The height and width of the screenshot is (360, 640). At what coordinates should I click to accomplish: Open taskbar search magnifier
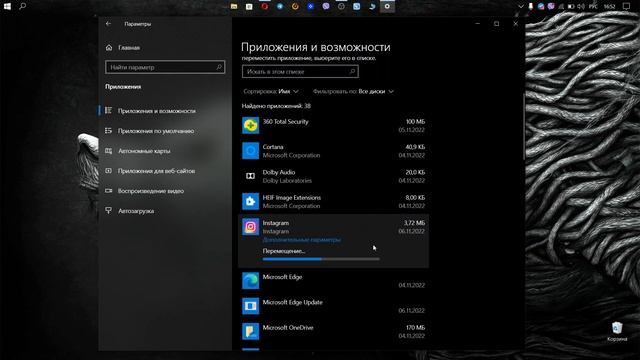coord(22,6)
